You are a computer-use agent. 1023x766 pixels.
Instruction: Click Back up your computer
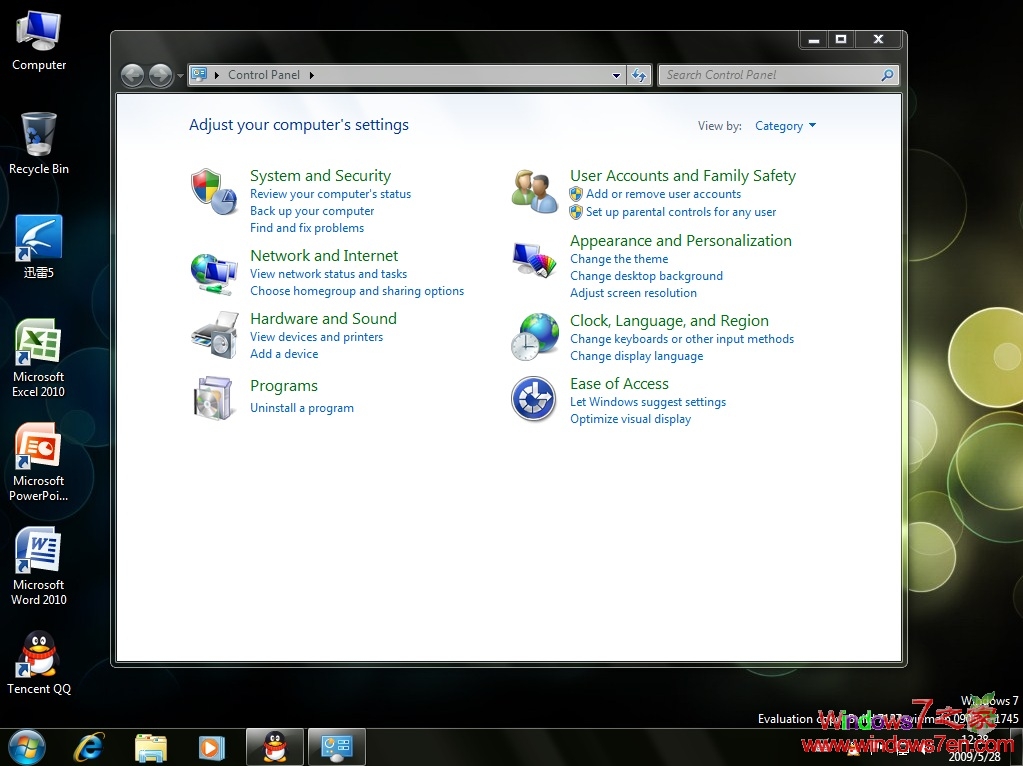(311, 211)
